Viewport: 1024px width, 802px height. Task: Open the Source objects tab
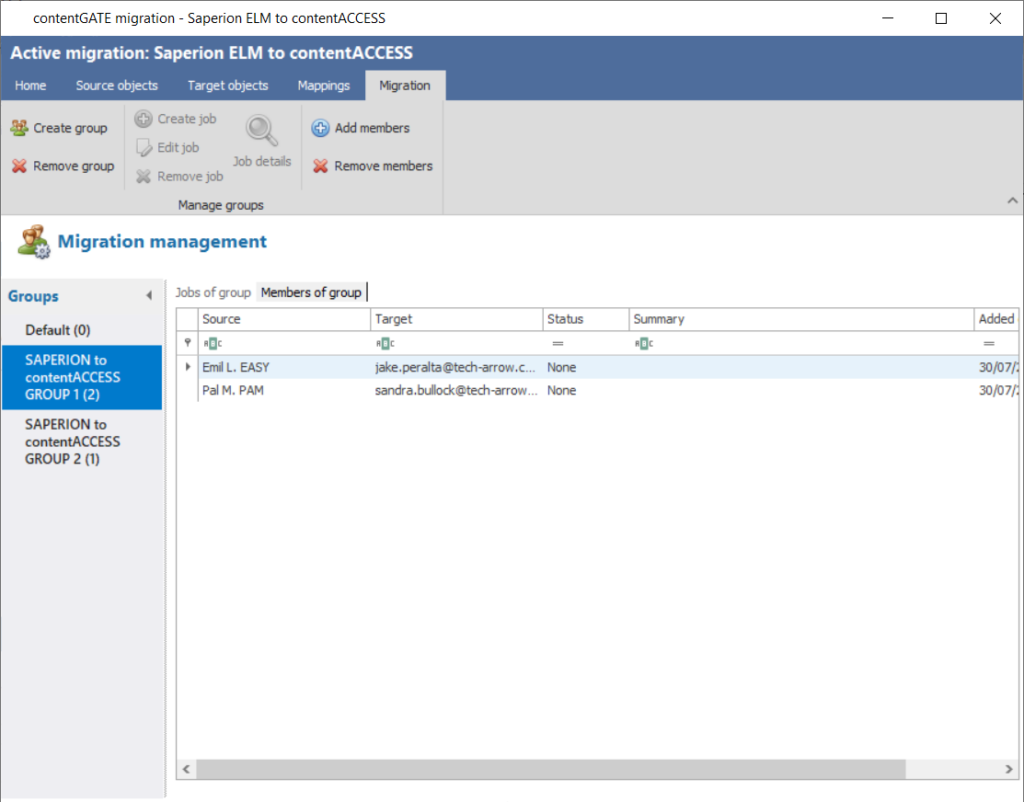coord(117,86)
